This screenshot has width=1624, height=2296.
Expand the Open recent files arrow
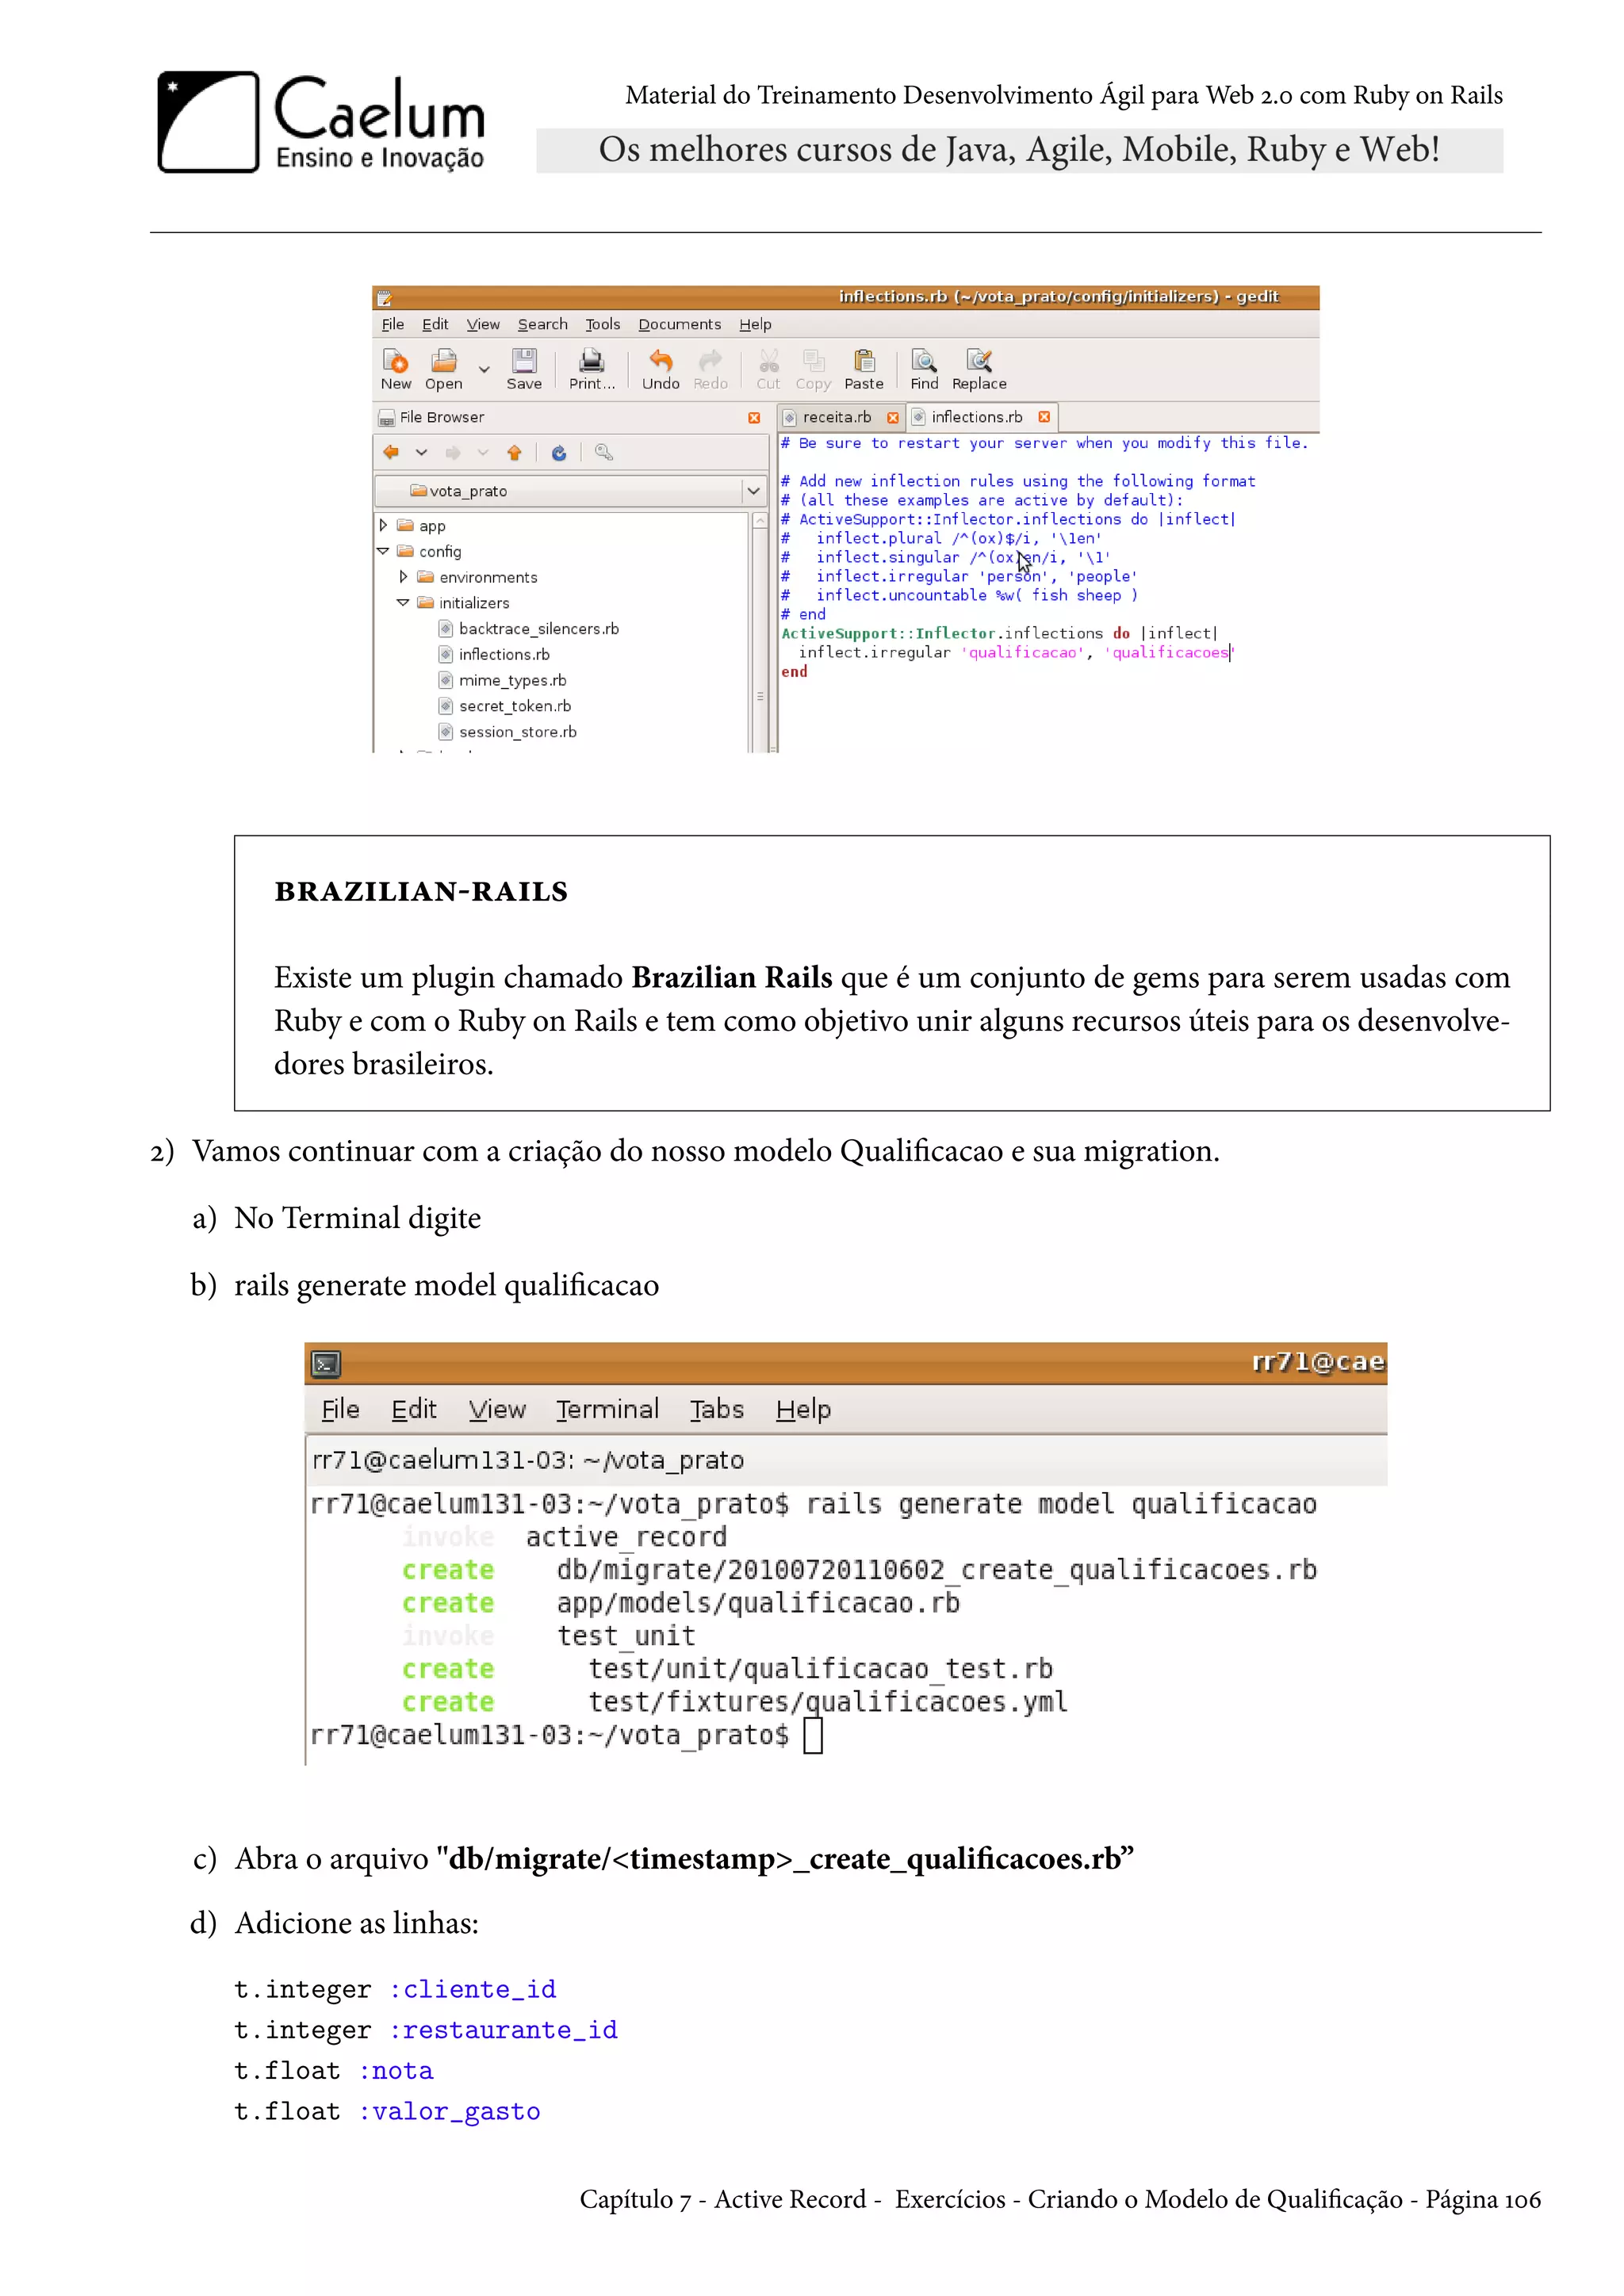484,369
